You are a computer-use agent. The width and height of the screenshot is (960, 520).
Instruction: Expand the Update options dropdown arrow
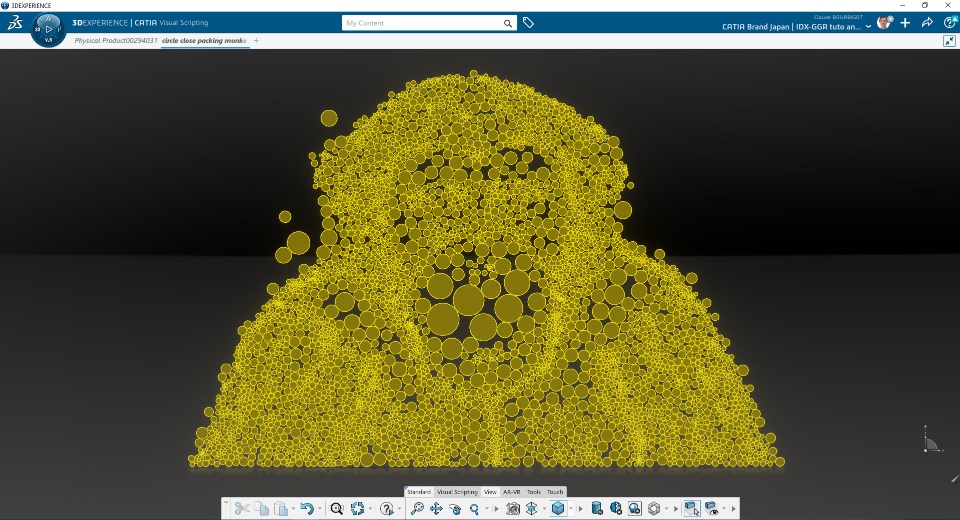tap(370, 509)
